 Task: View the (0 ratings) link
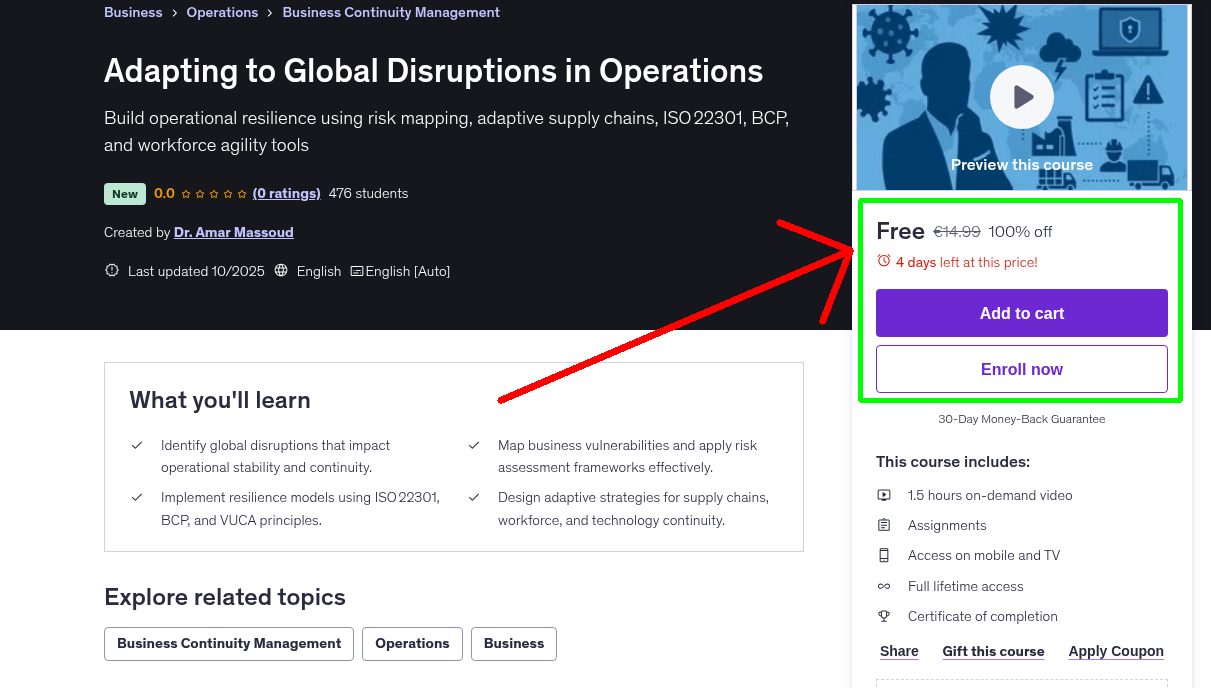(286, 193)
